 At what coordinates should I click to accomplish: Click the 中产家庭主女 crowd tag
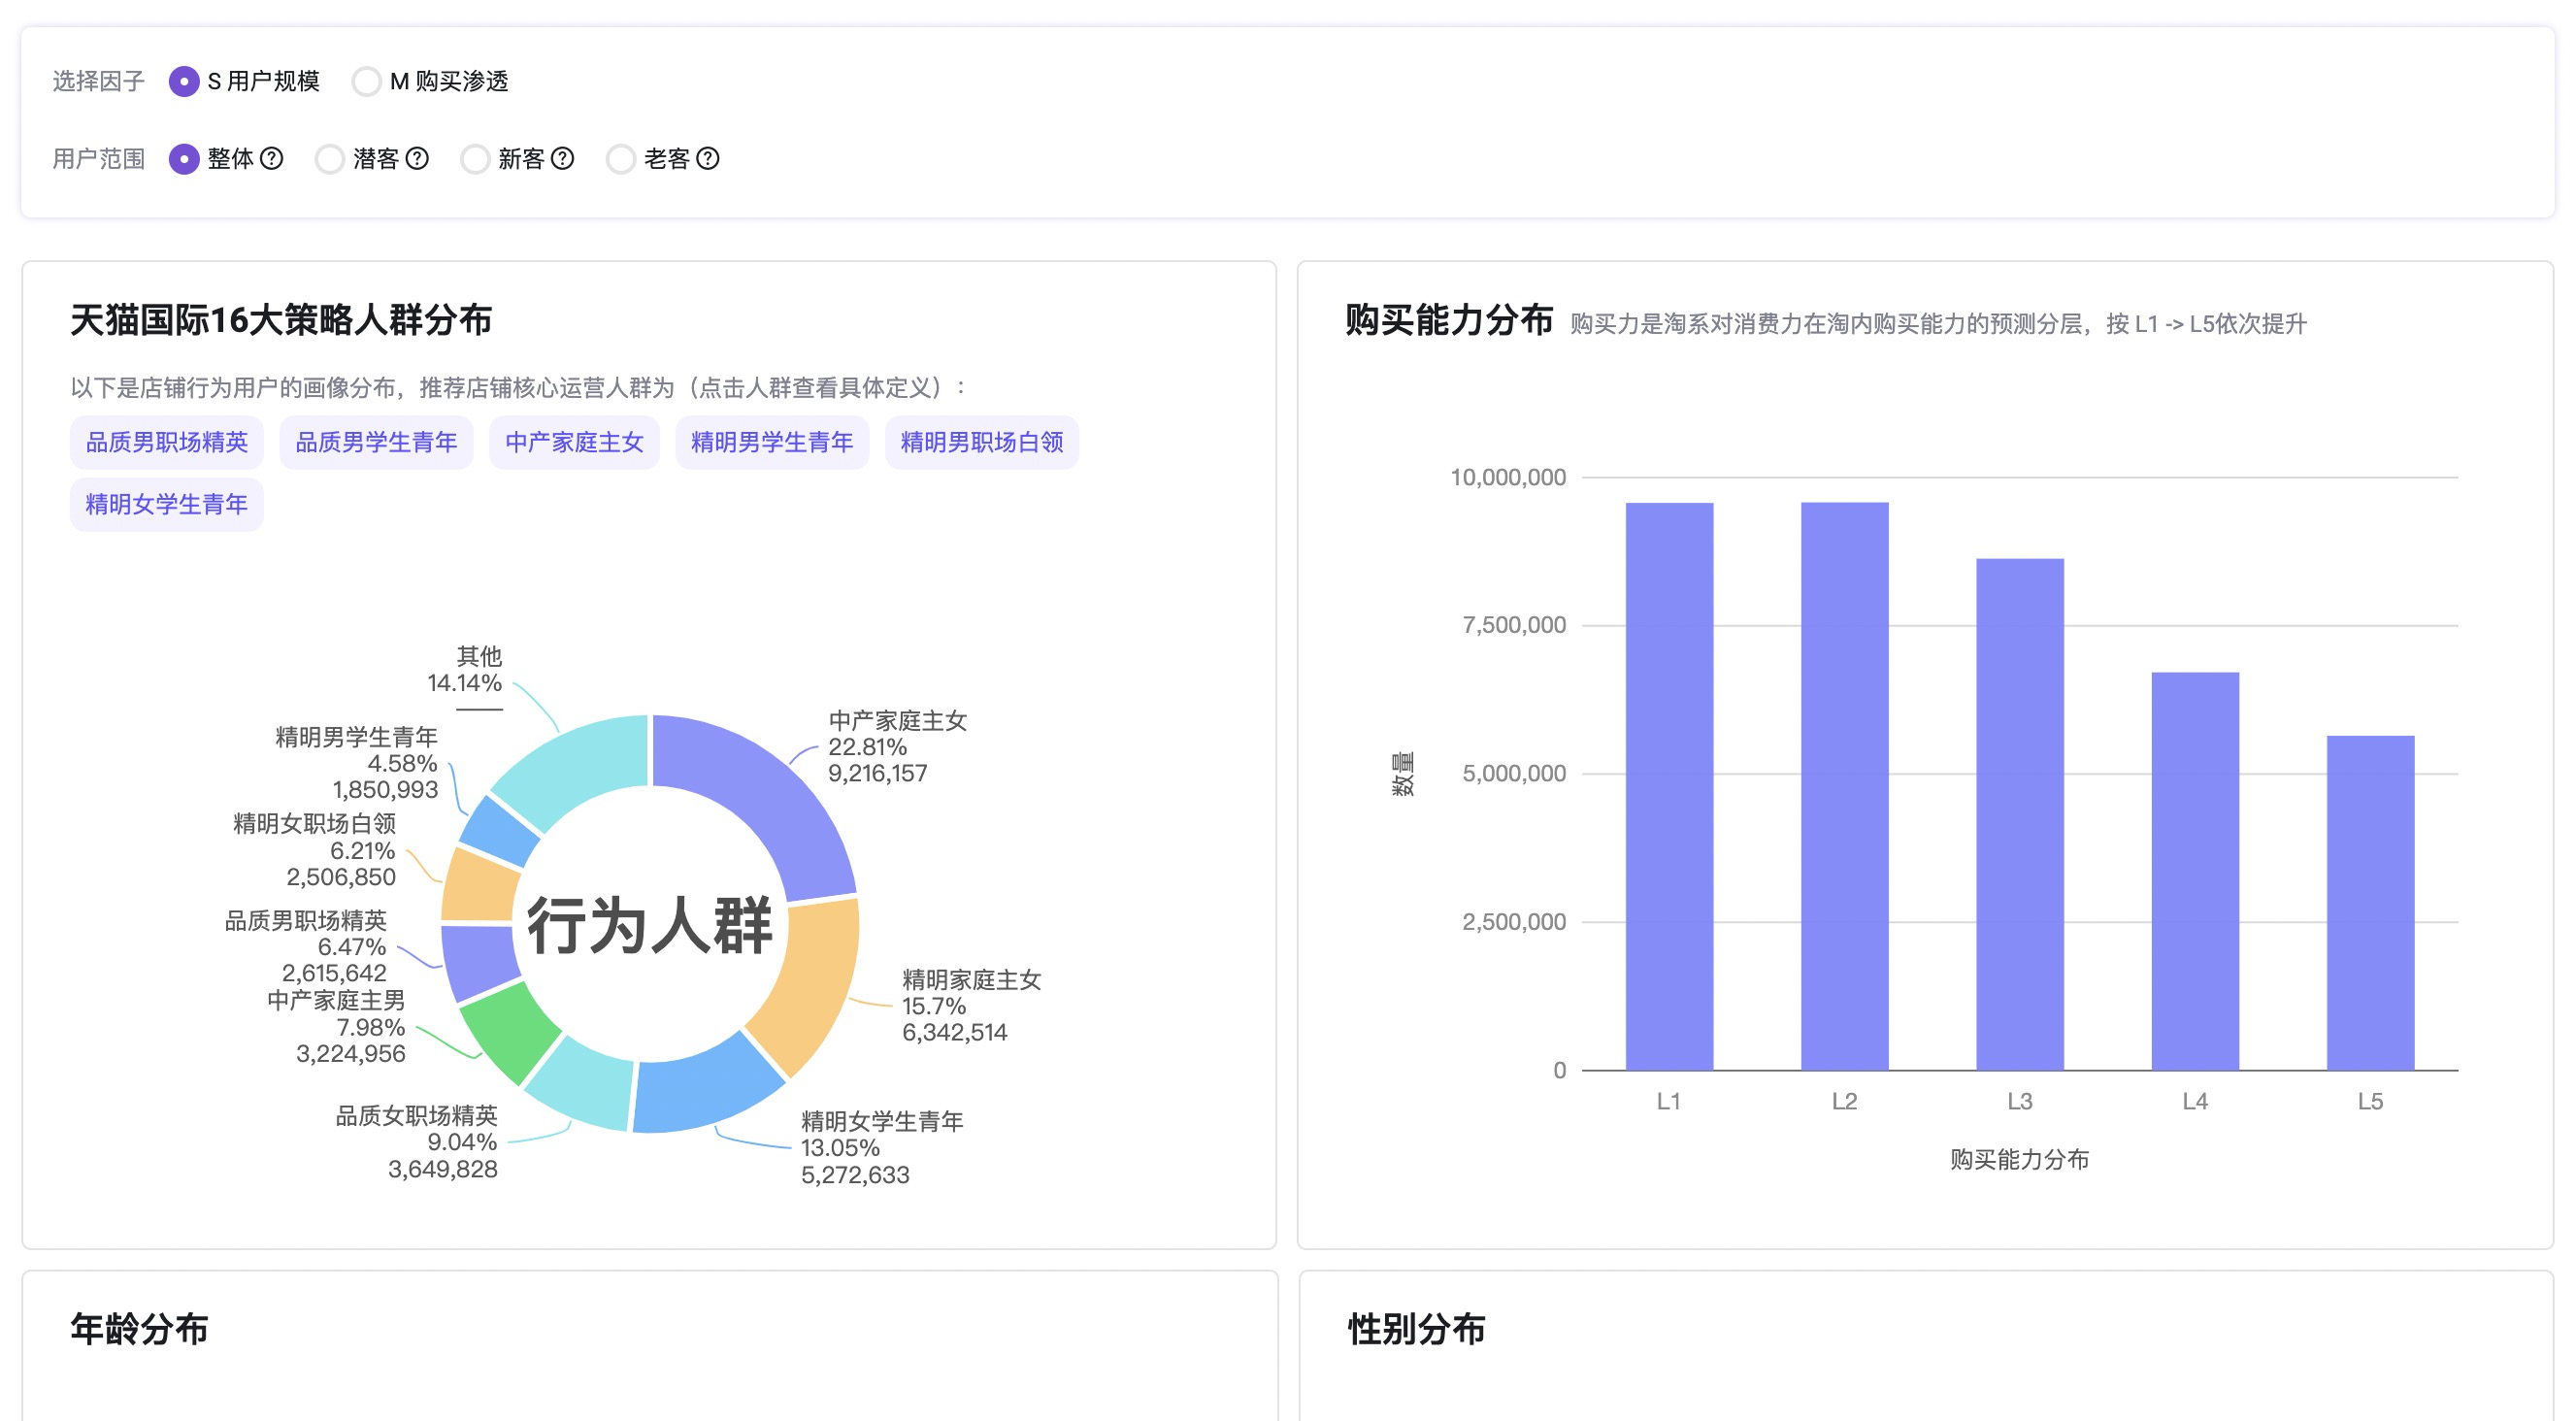(x=574, y=442)
